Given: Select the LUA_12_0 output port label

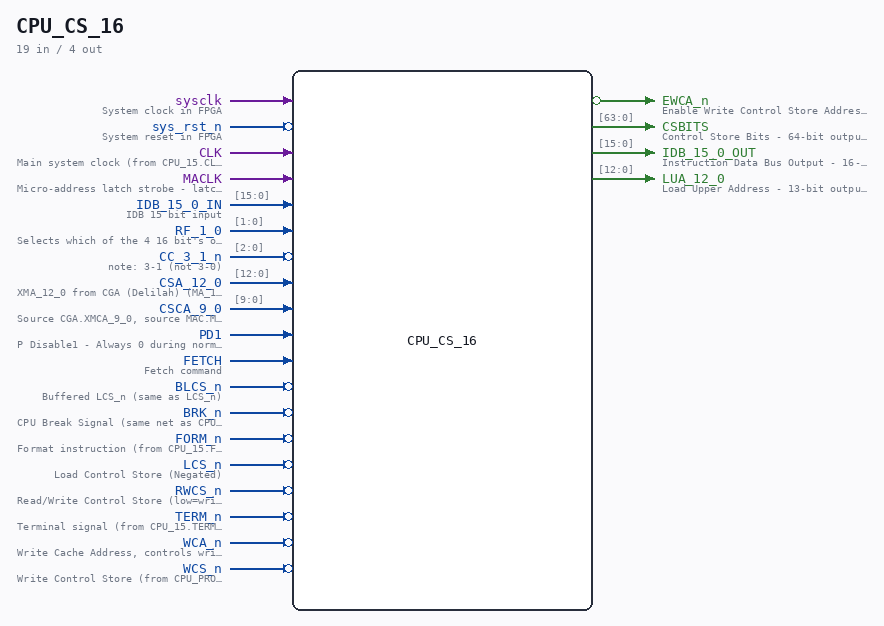Looking at the screenshot, I should coord(693,178).
